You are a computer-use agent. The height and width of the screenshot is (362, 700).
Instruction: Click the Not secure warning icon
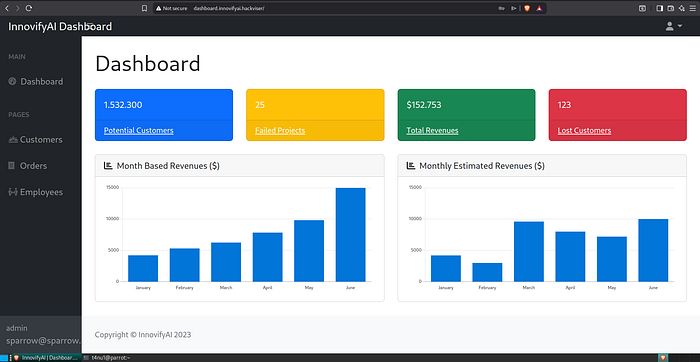(x=158, y=8)
